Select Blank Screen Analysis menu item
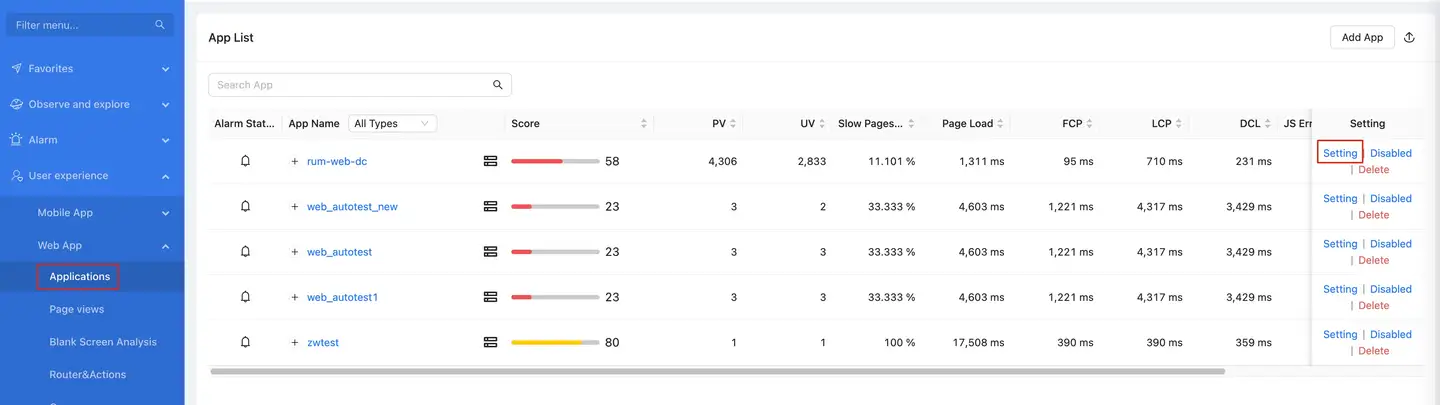This screenshot has width=1440, height=405. pyautogui.click(x=103, y=342)
